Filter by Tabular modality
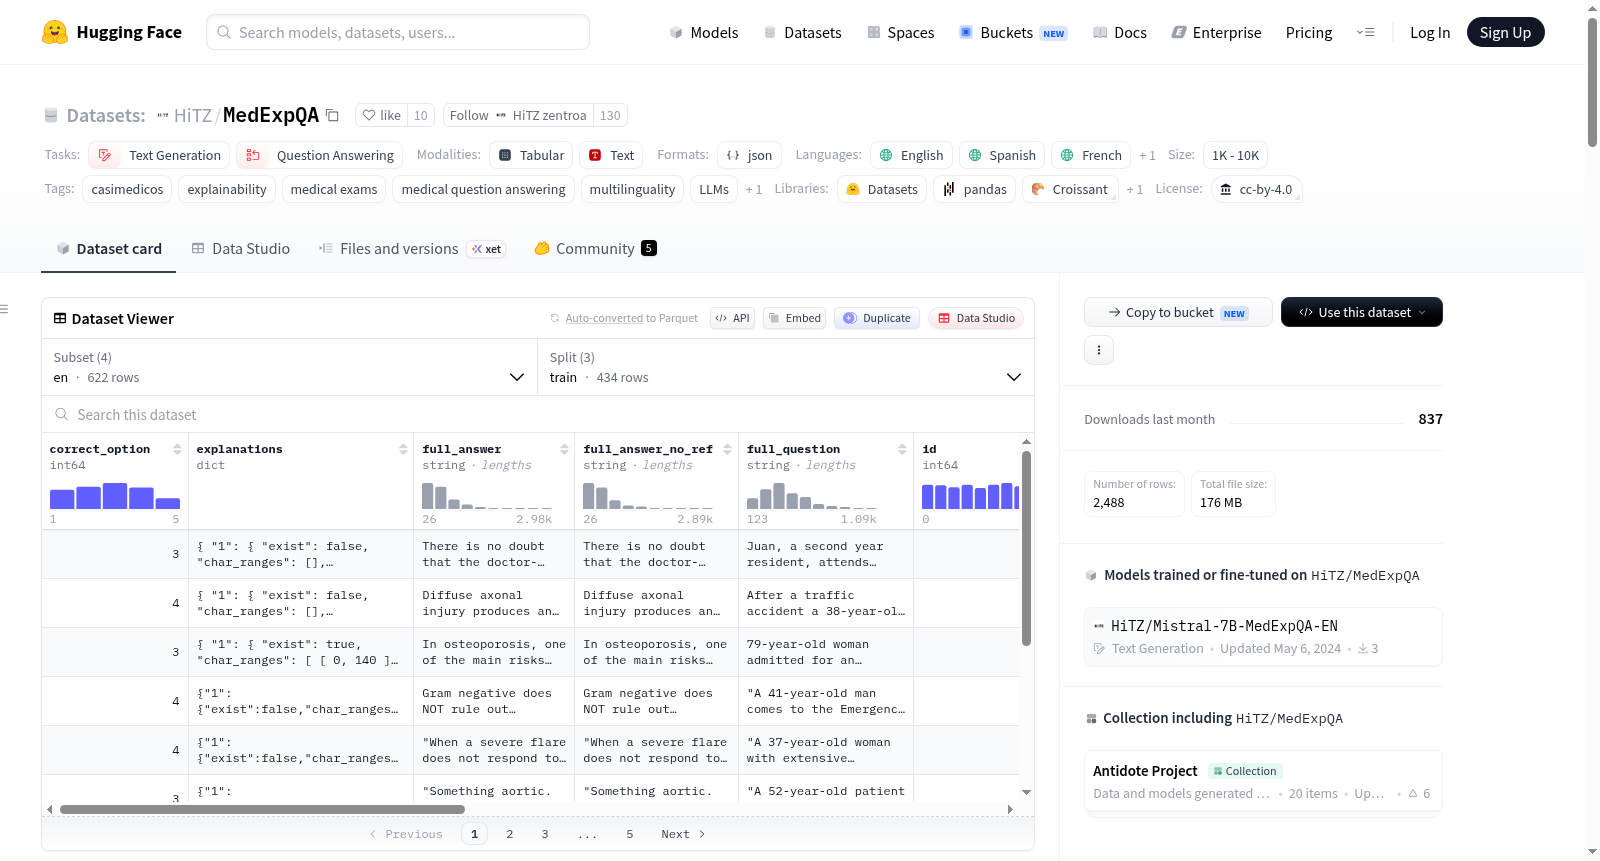Screen dimensions: 1600x861 pyautogui.click(x=531, y=155)
